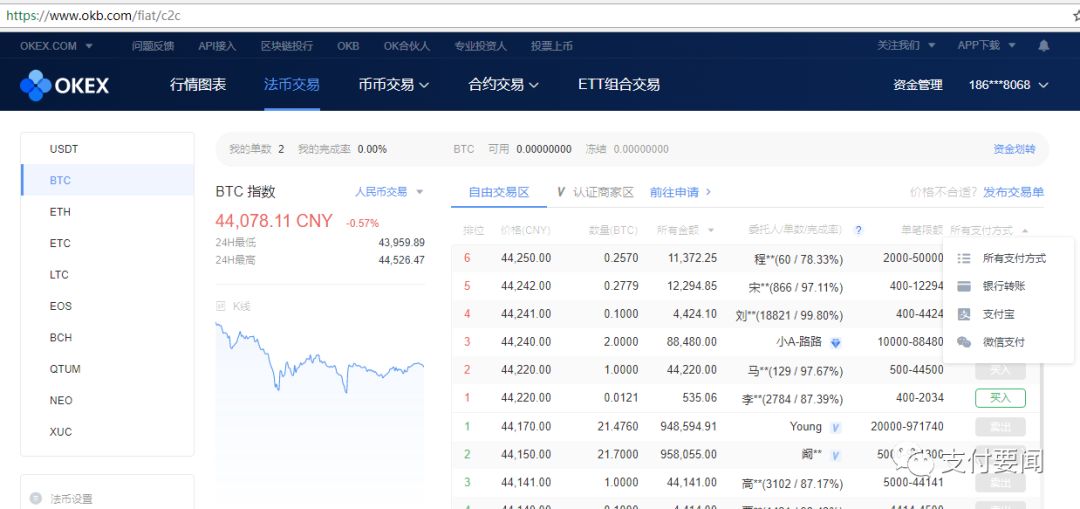The width and height of the screenshot is (1080, 509).
Task: Click the question mark help icon
Action: (858, 230)
